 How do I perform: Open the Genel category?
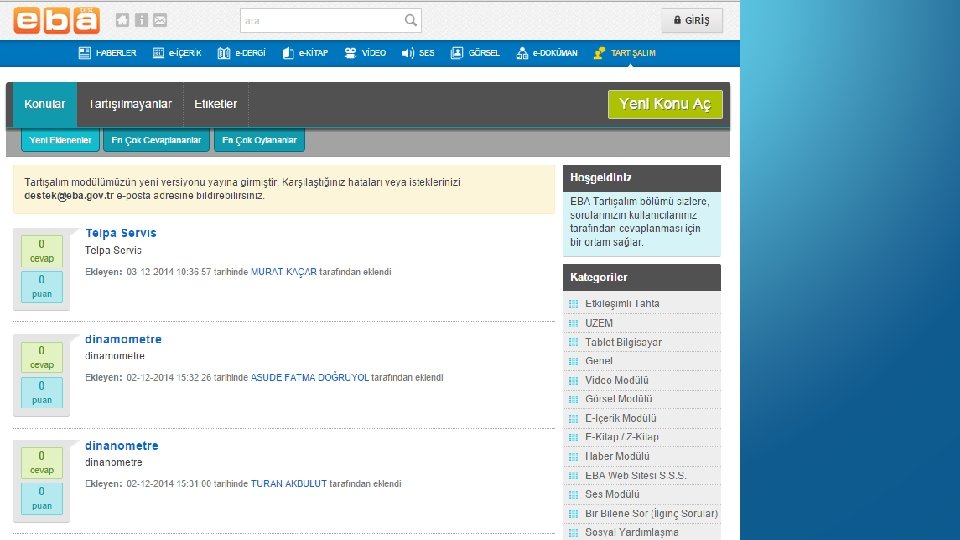(x=599, y=361)
